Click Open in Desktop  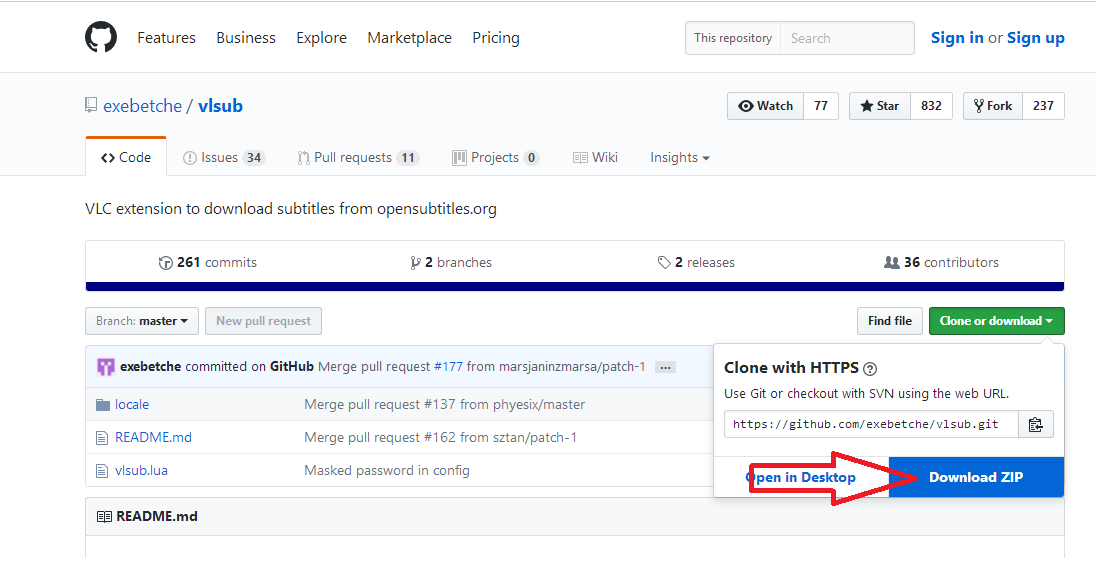tap(801, 477)
